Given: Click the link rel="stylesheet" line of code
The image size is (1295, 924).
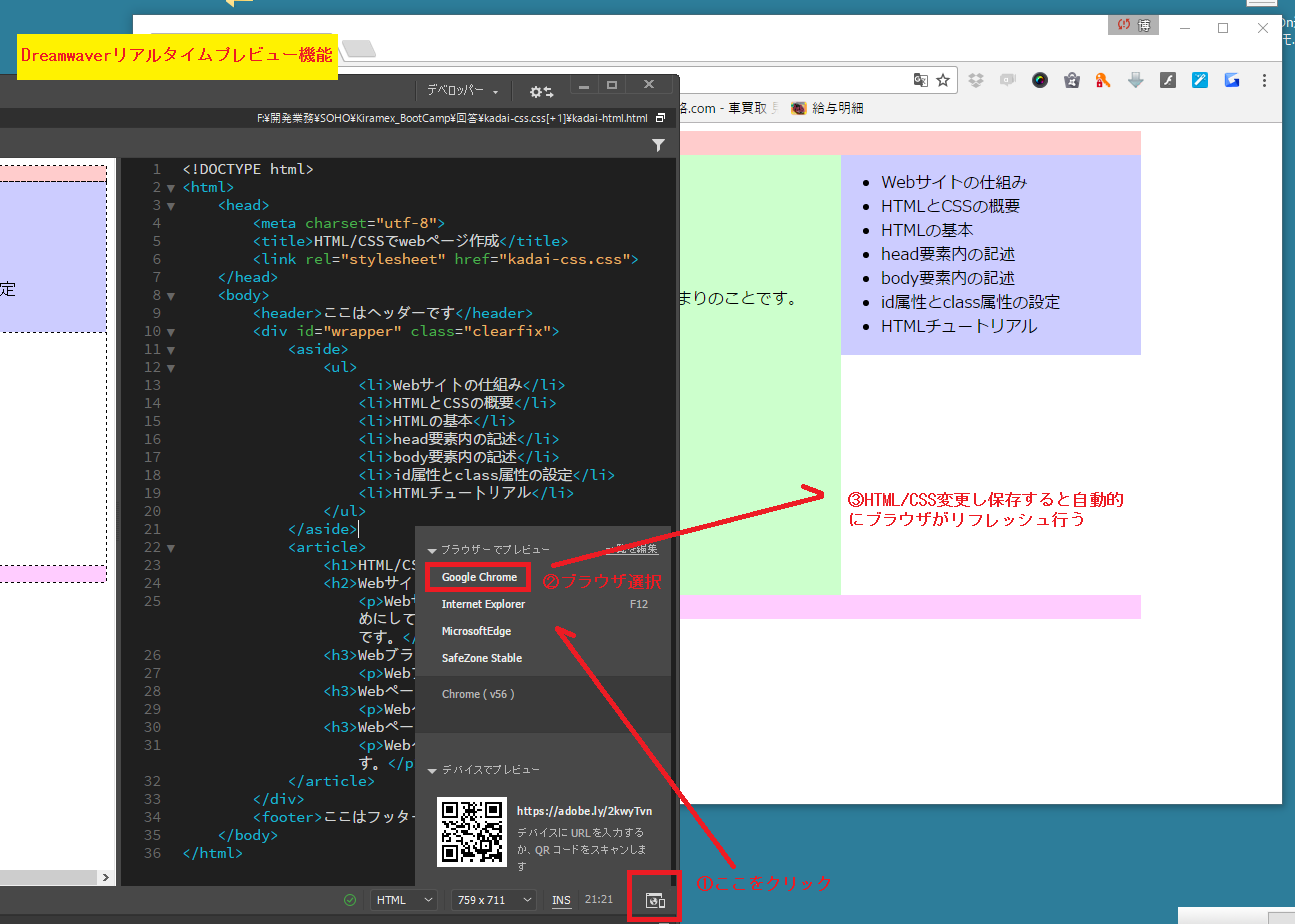Looking at the screenshot, I should click(x=445, y=260).
